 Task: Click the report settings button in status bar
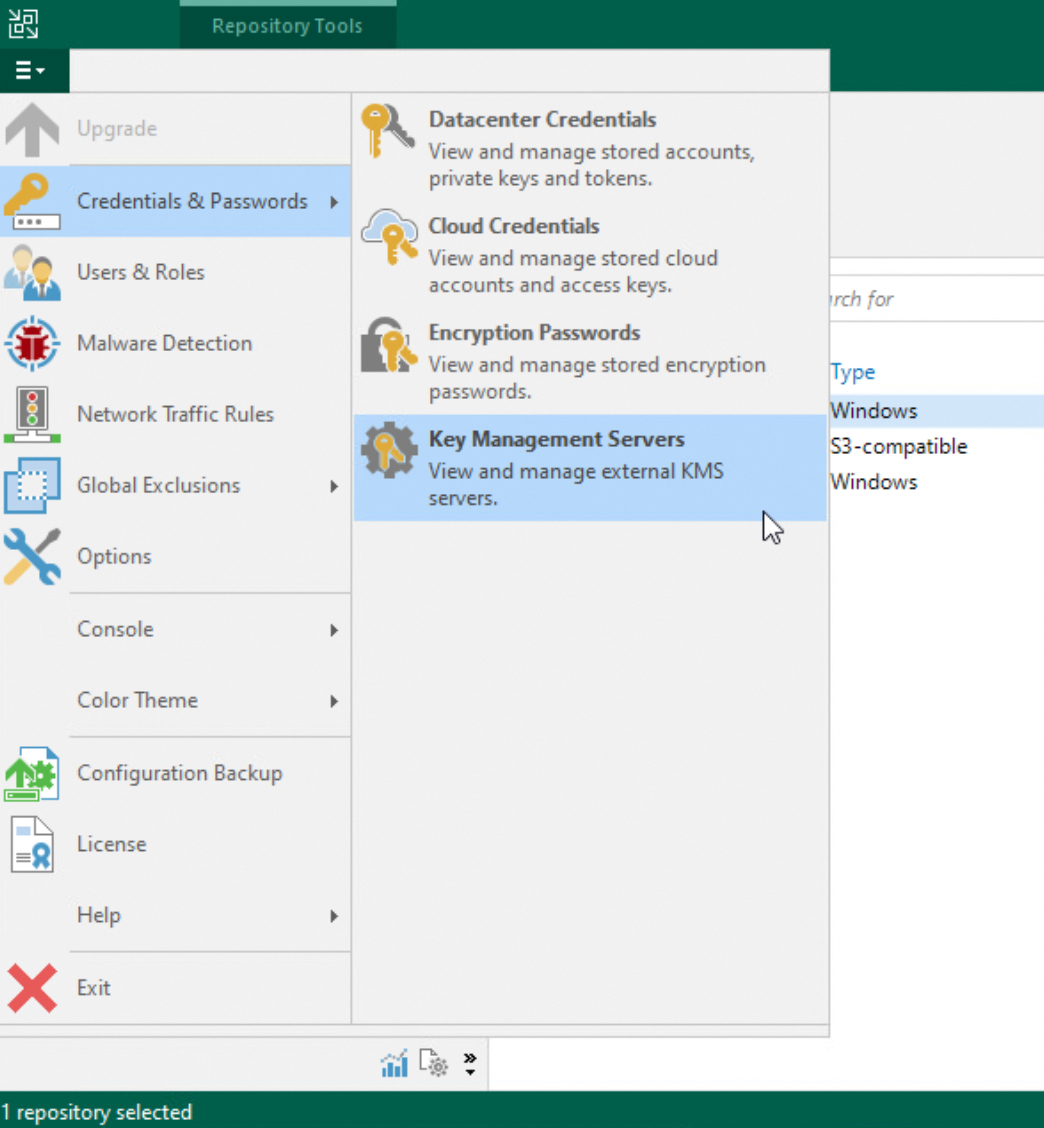(x=432, y=1063)
